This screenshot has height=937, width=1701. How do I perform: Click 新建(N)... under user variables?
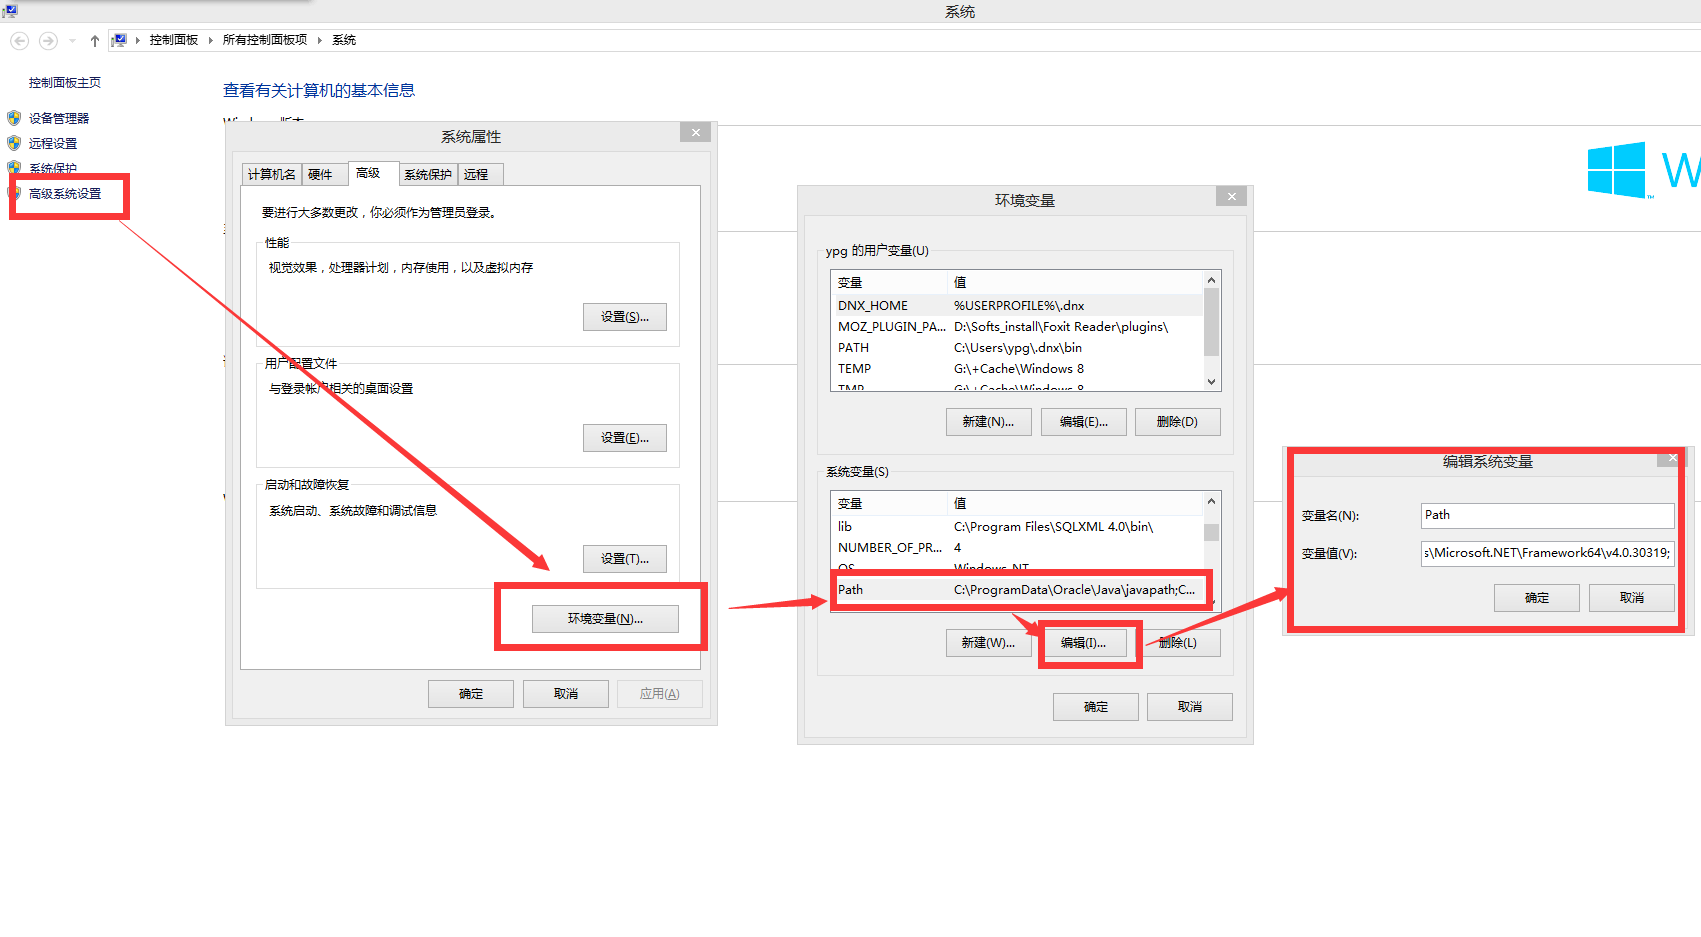(988, 422)
